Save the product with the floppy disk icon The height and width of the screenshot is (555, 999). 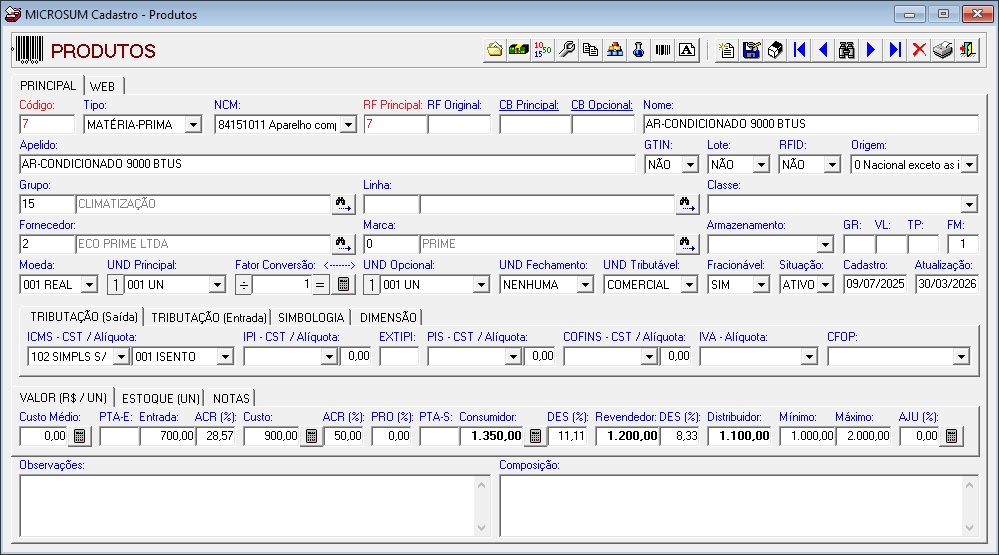click(751, 50)
